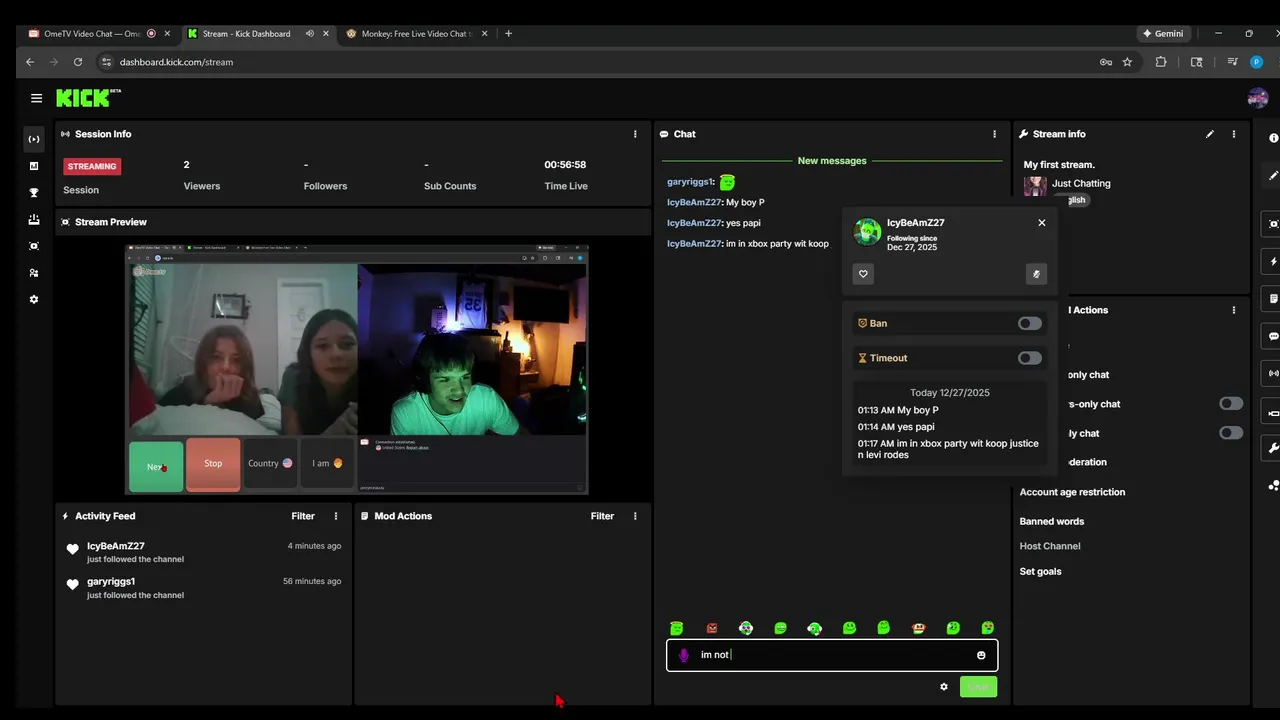Open the Mod Actions three-dot menu
This screenshot has height=720, width=1280.
point(635,516)
